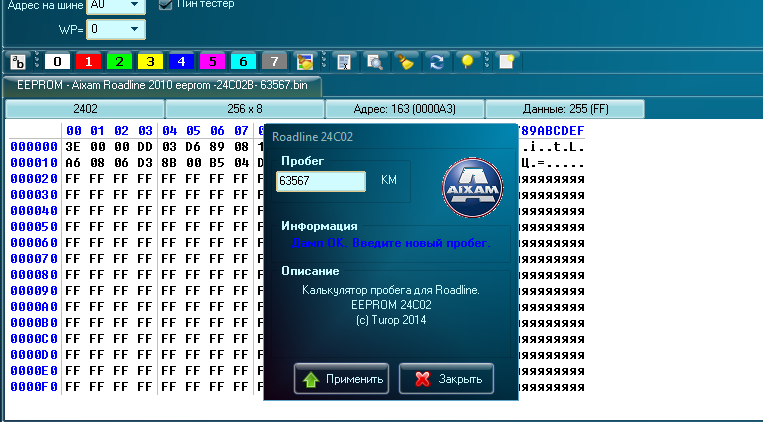Select green color marker 2
763x422 pixels.
click(x=119, y=61)
